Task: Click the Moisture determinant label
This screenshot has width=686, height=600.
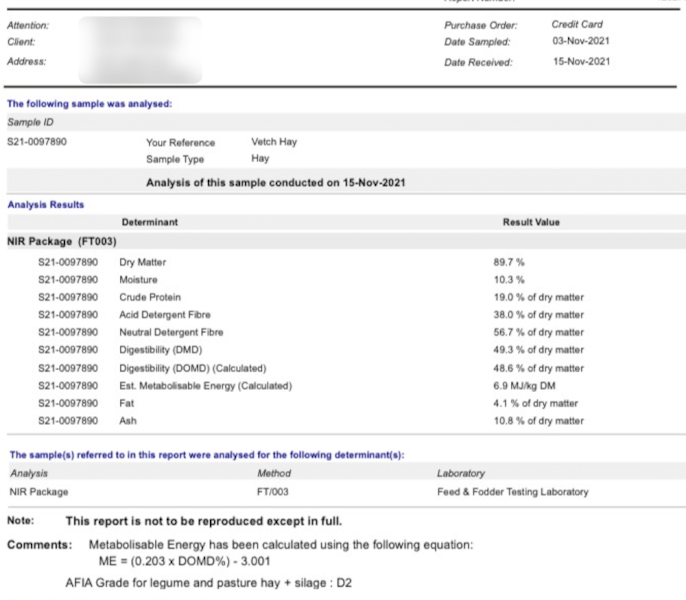Action: (x=138, y=280)
